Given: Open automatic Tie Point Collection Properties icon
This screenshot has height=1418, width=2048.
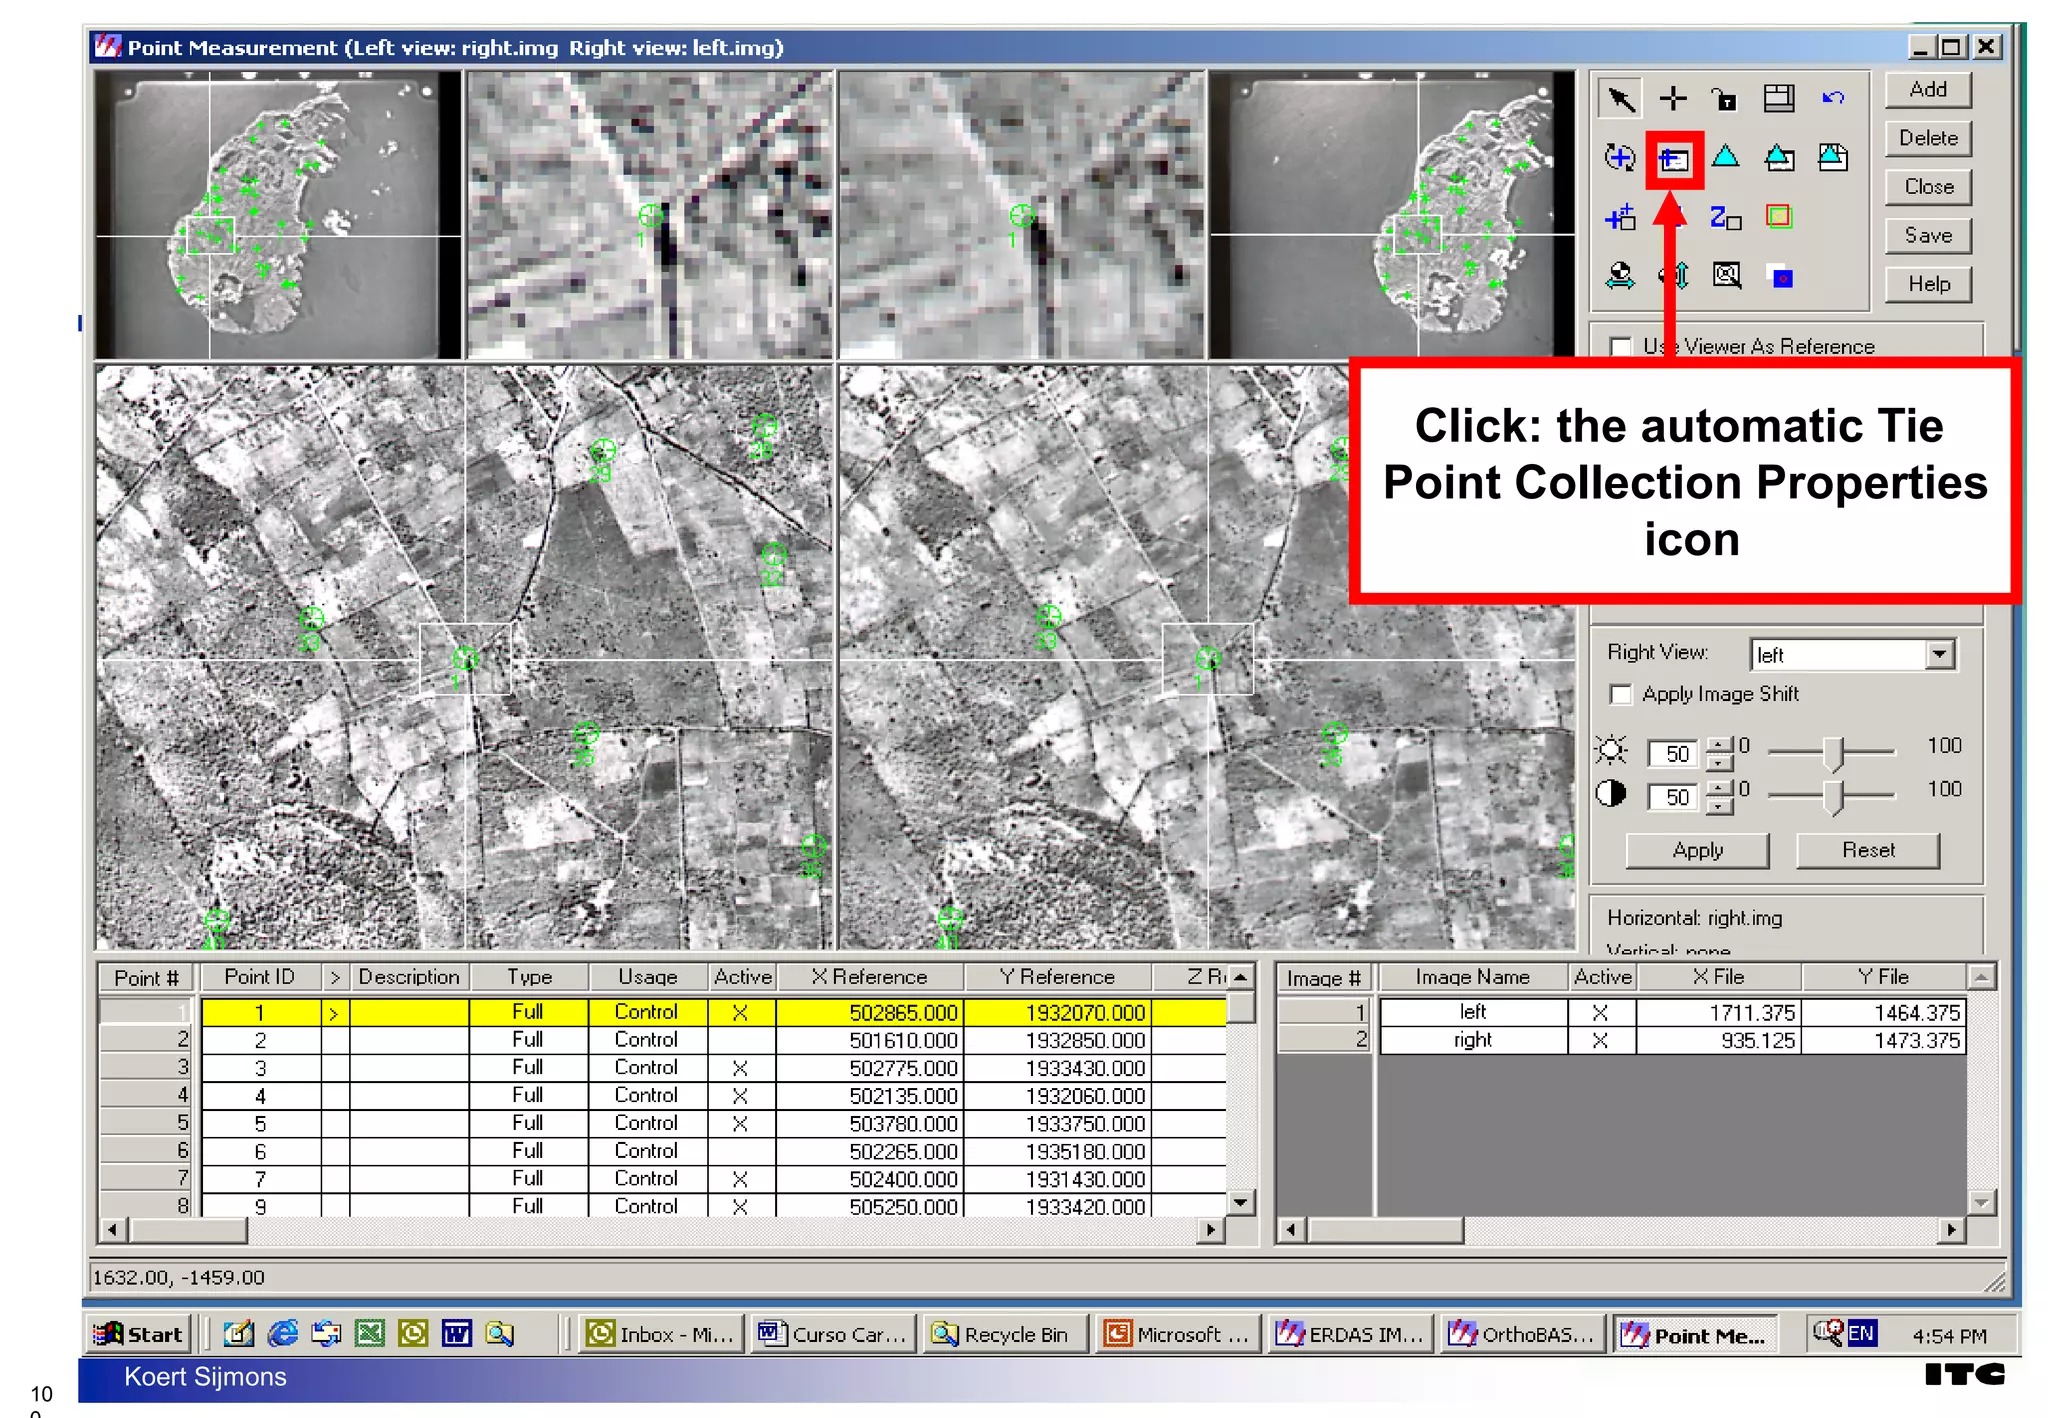Looking at the screenshot, I should click(1674, 159).
